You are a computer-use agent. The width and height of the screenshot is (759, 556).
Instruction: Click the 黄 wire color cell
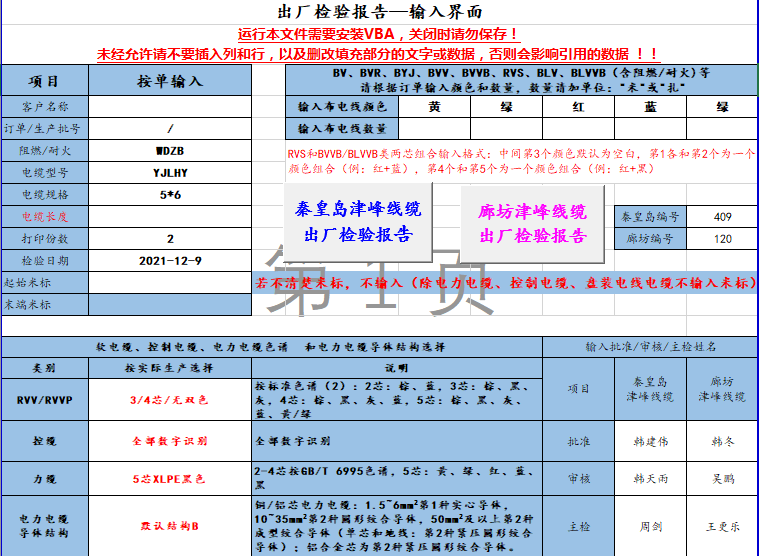(434, 106)
